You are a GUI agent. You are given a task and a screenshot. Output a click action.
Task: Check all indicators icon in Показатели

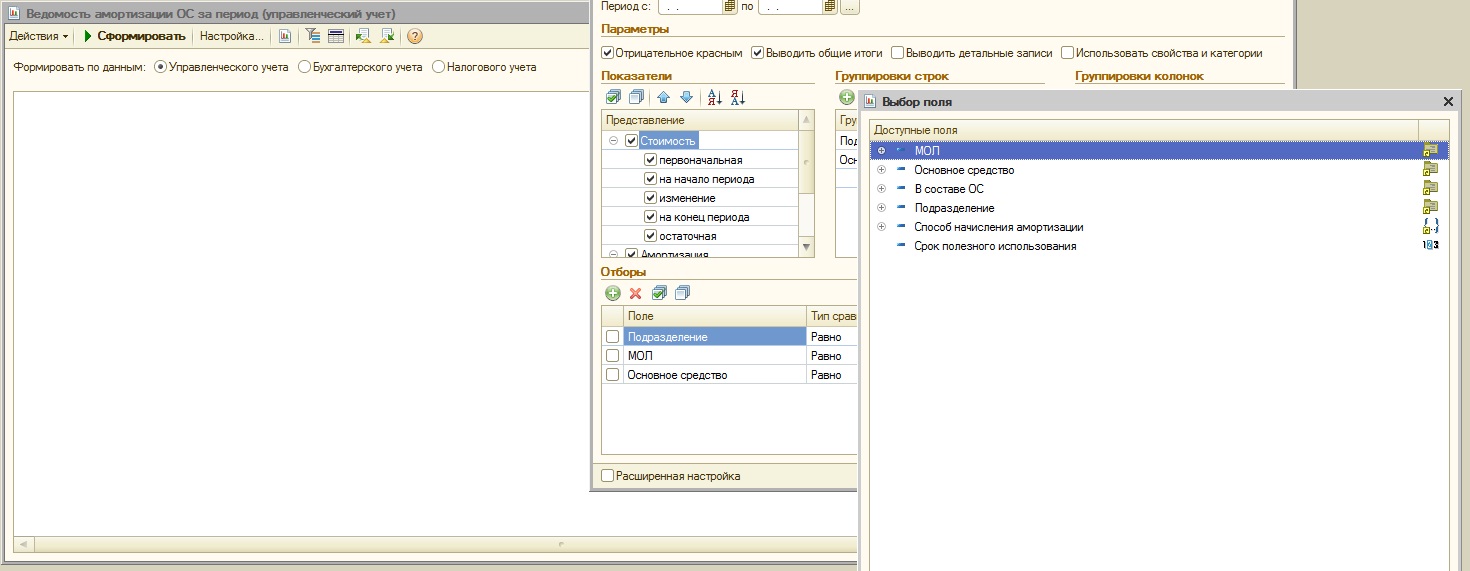tap(614, 97)
